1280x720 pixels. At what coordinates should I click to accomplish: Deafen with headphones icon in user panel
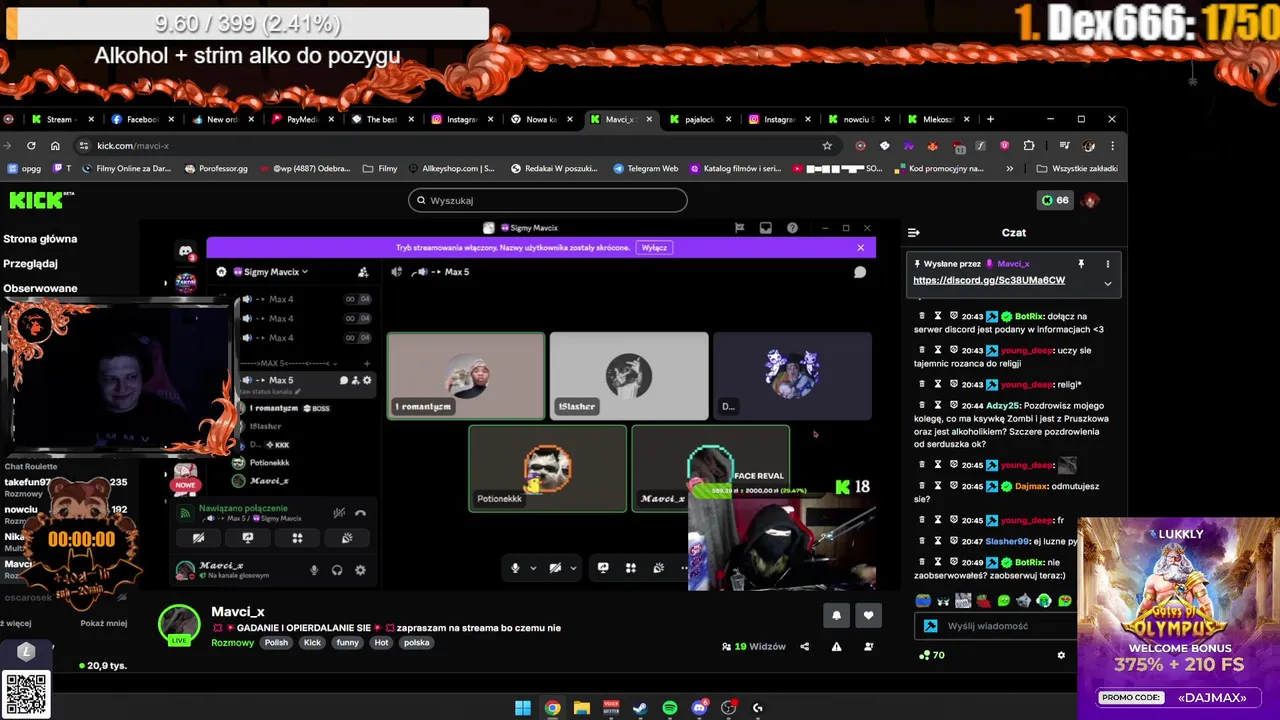tap(337, 570)
